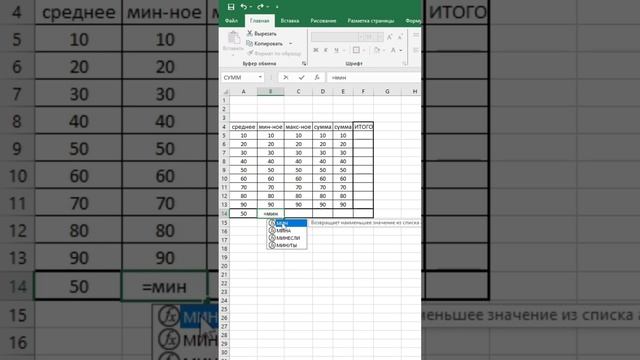Click the font color A icon
The image size is (640, 360).
(x=393, y=50)
